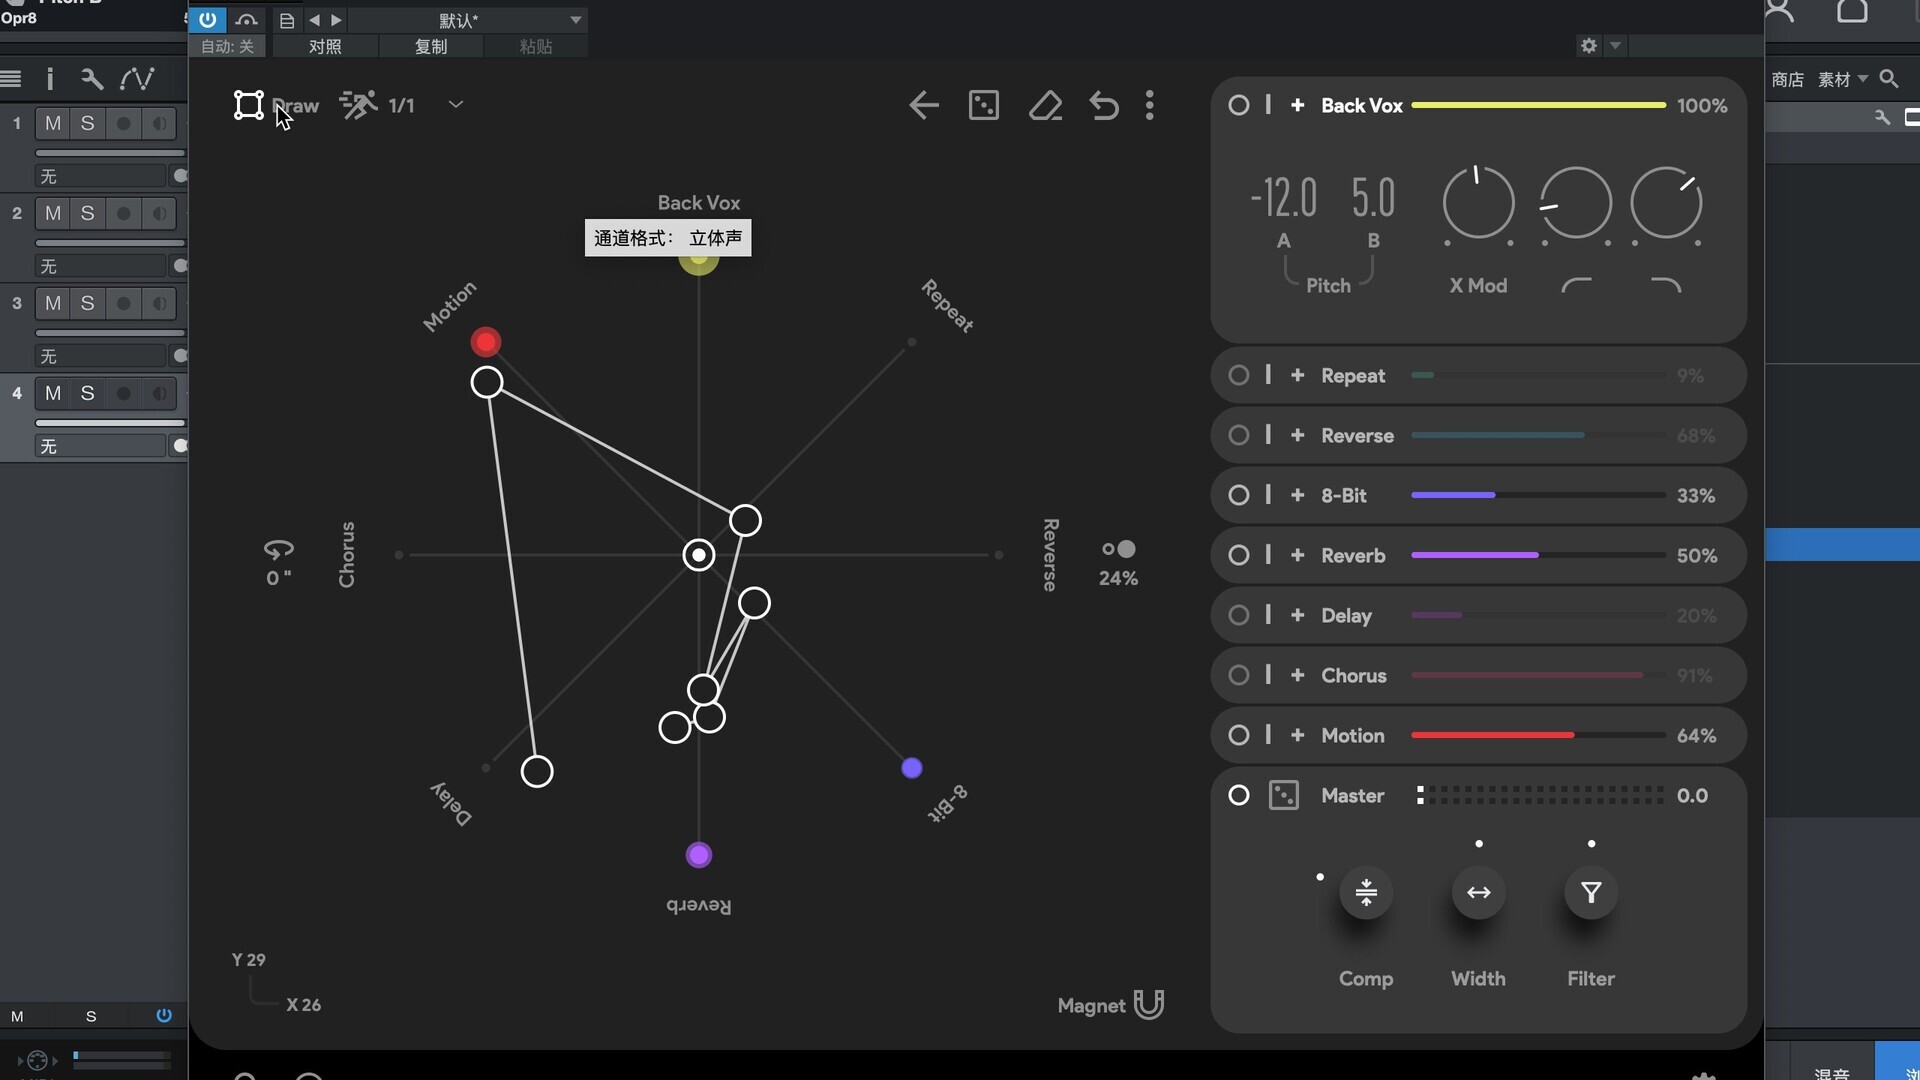Click the purple Reverb node on pad
This screenshot has height=1080, width=1920.
(x=699, y=855)
